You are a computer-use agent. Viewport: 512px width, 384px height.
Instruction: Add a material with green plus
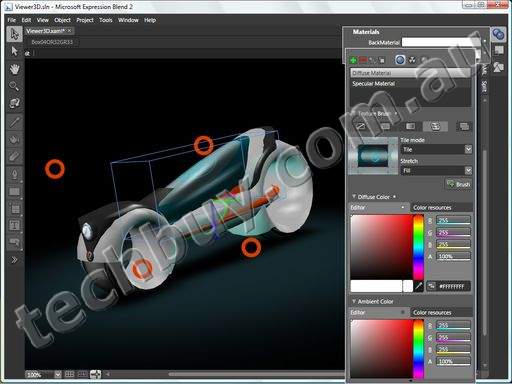coord(354,60)
